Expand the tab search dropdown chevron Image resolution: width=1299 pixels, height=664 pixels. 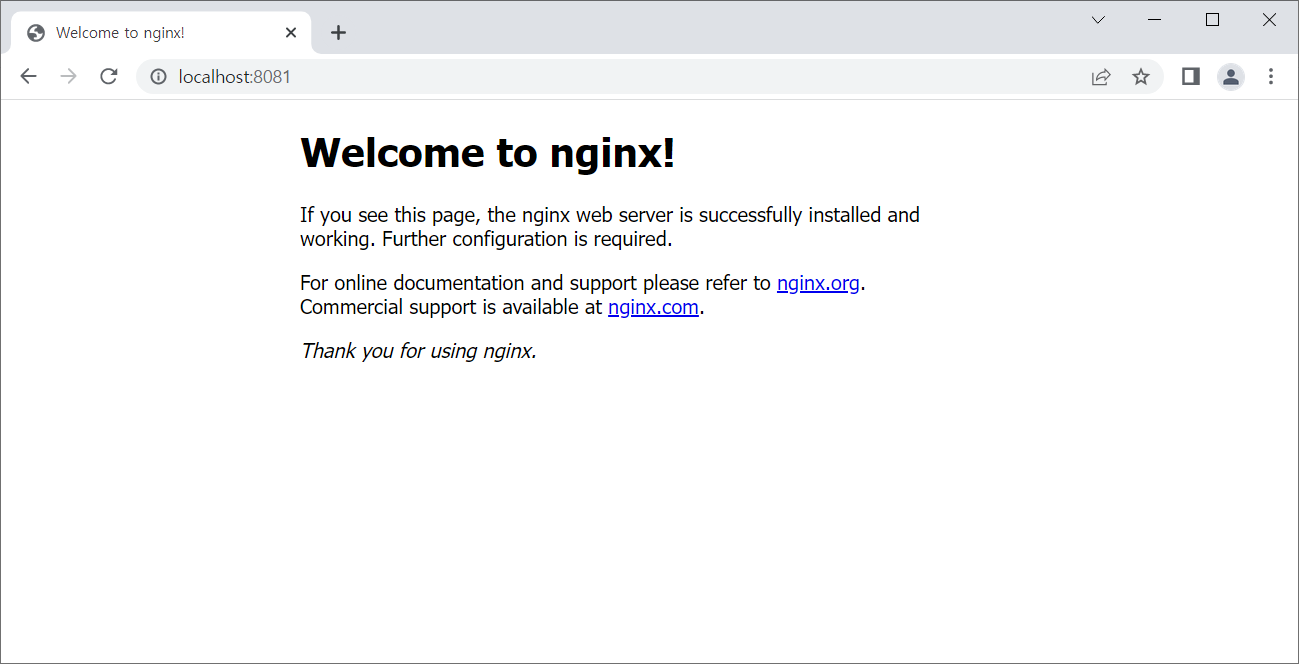click(1098, 19)
